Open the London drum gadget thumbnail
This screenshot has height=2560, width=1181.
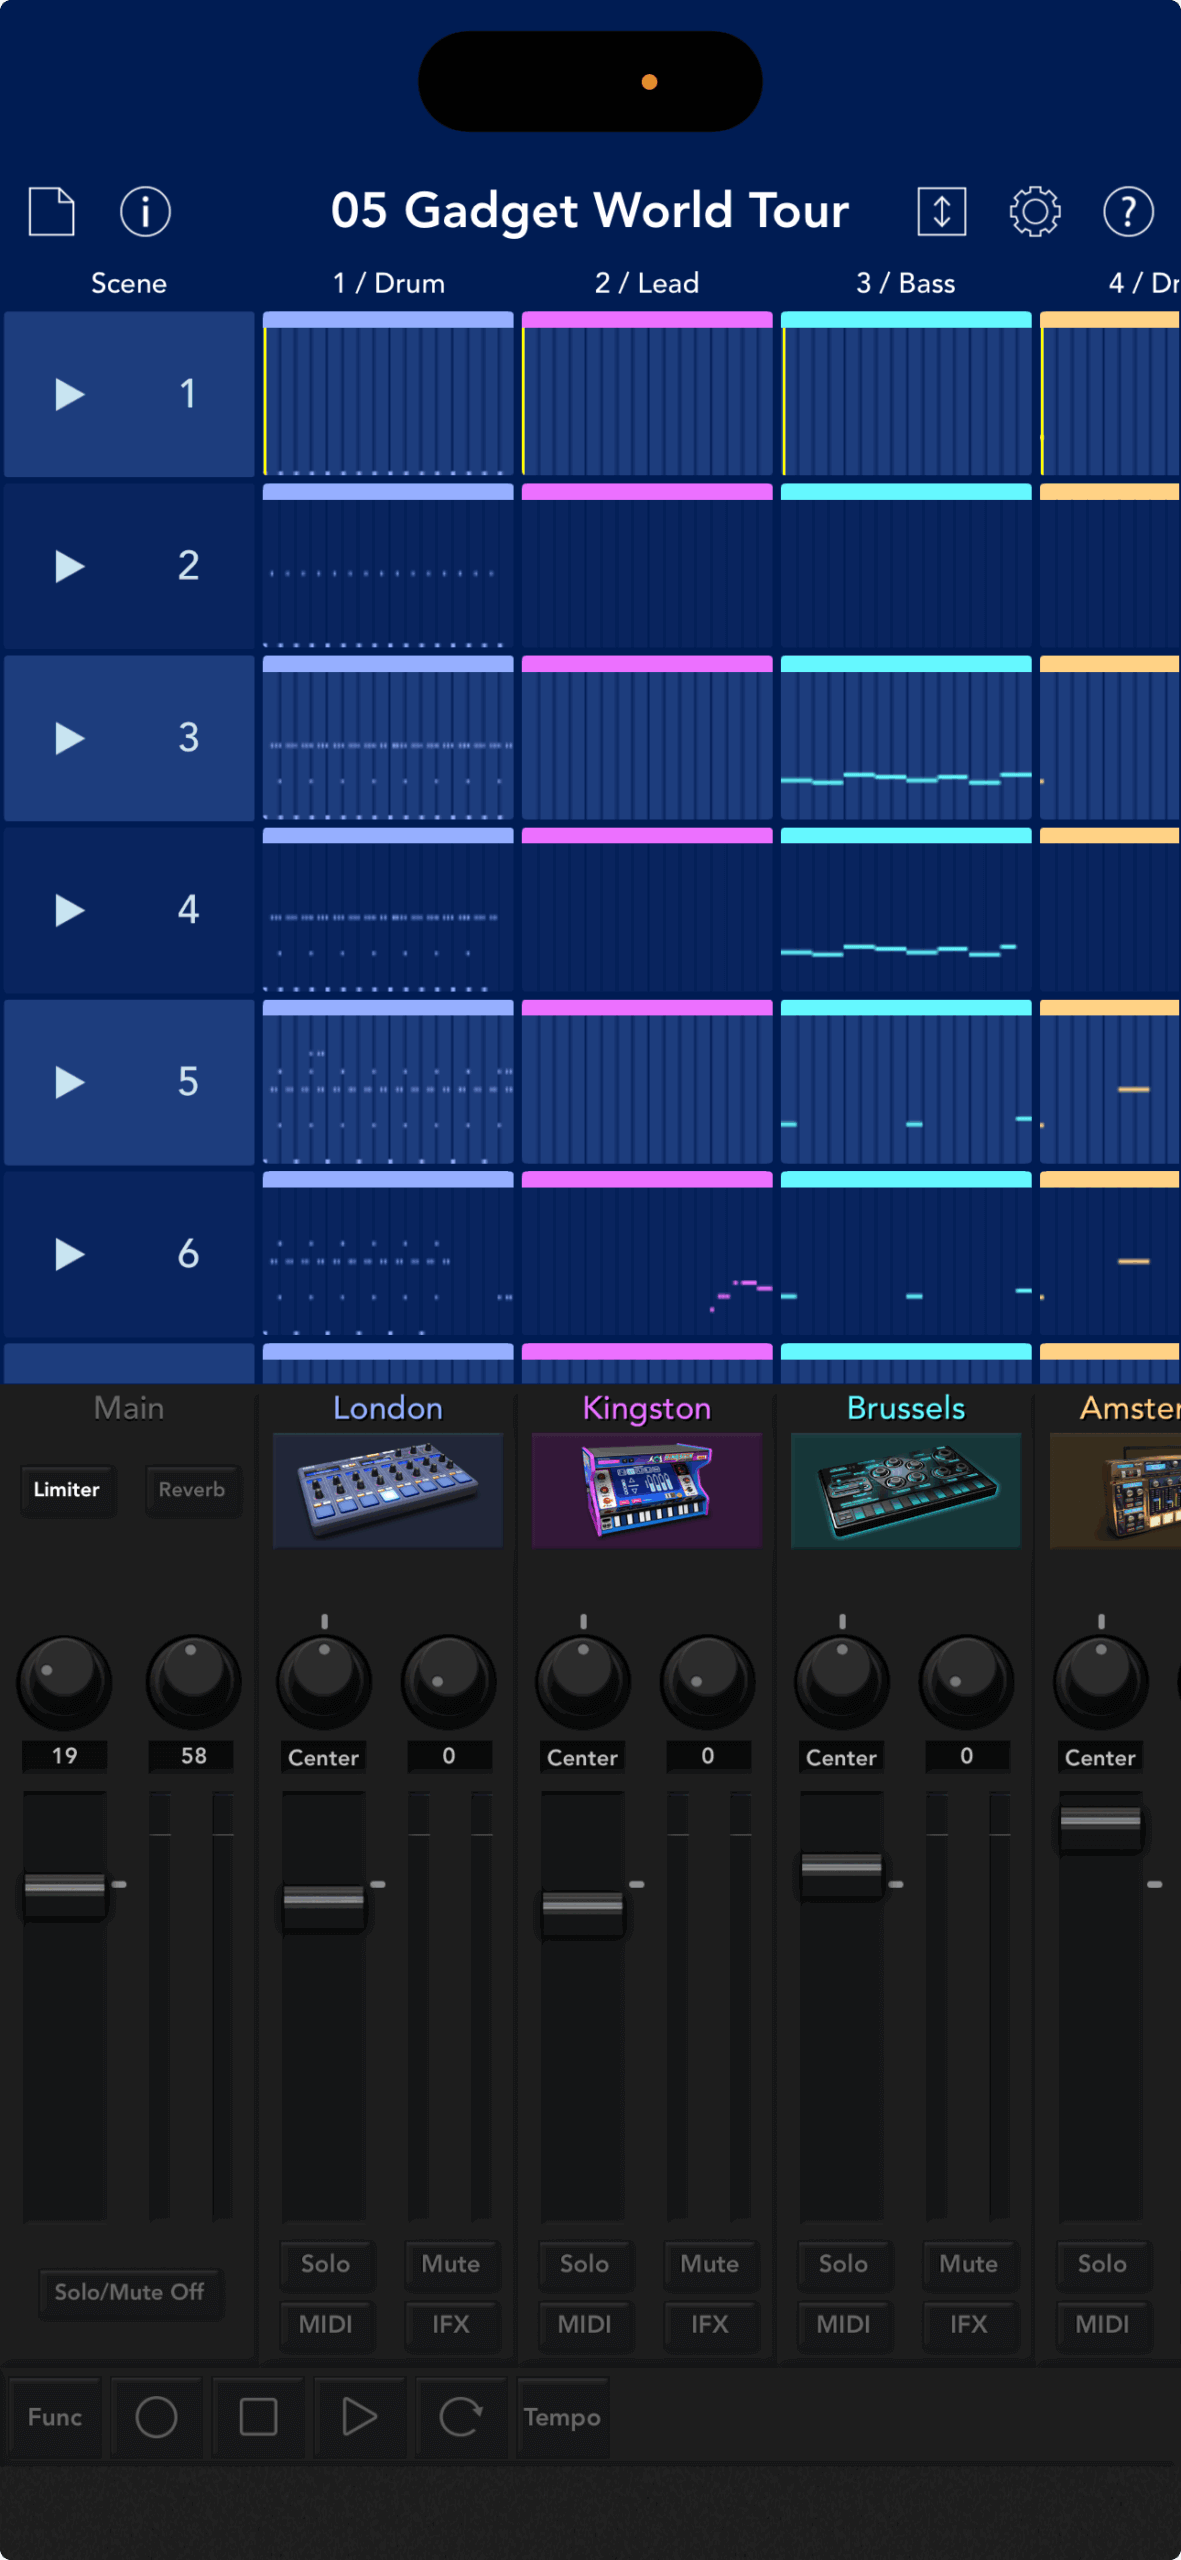pyautogui.click(x=388, y=1489)
